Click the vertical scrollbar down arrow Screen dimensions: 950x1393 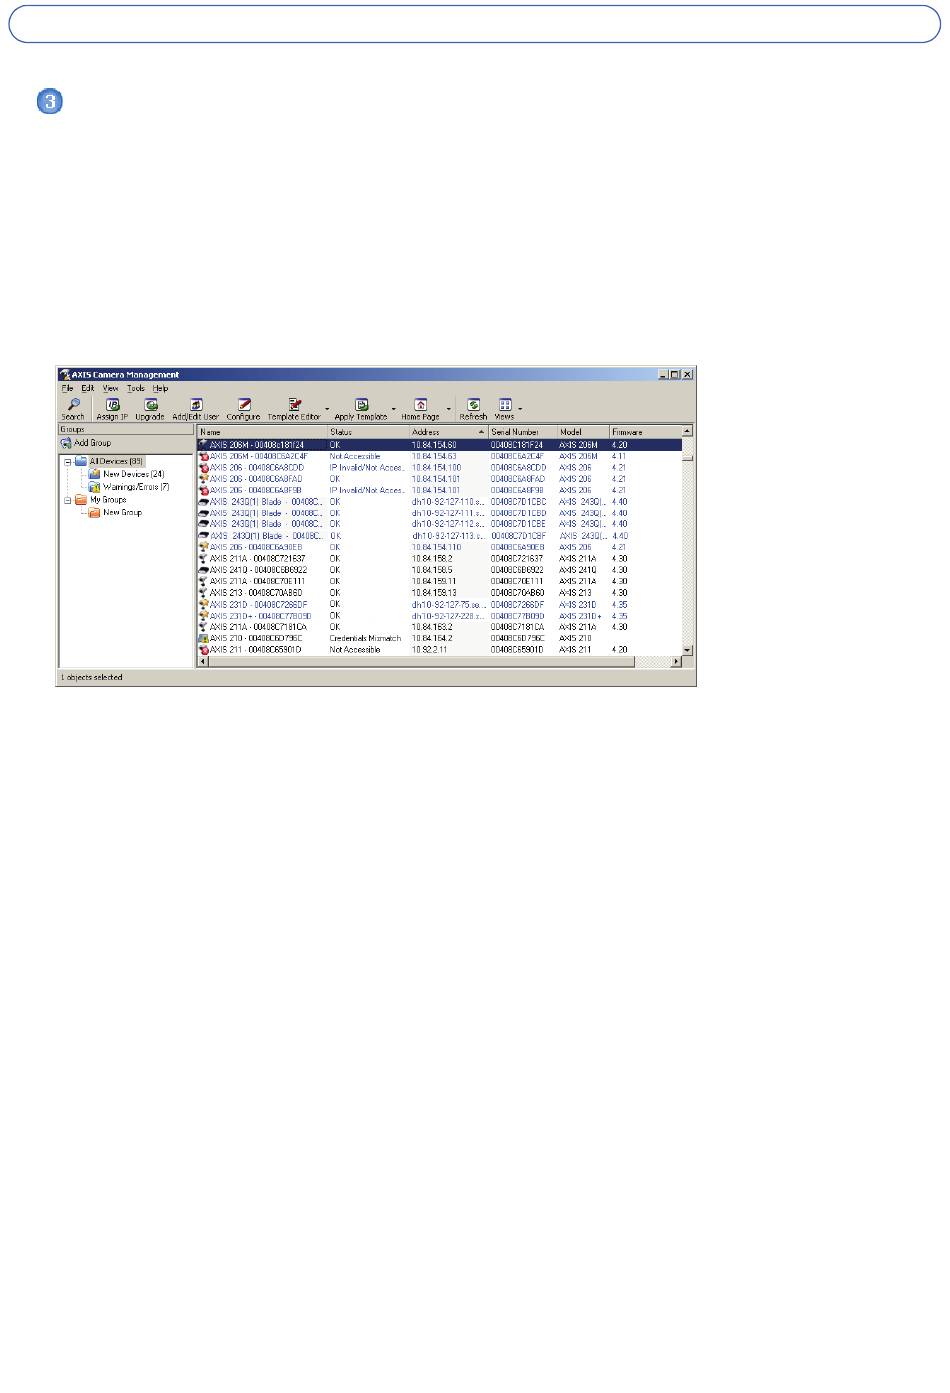pos(687,650)
